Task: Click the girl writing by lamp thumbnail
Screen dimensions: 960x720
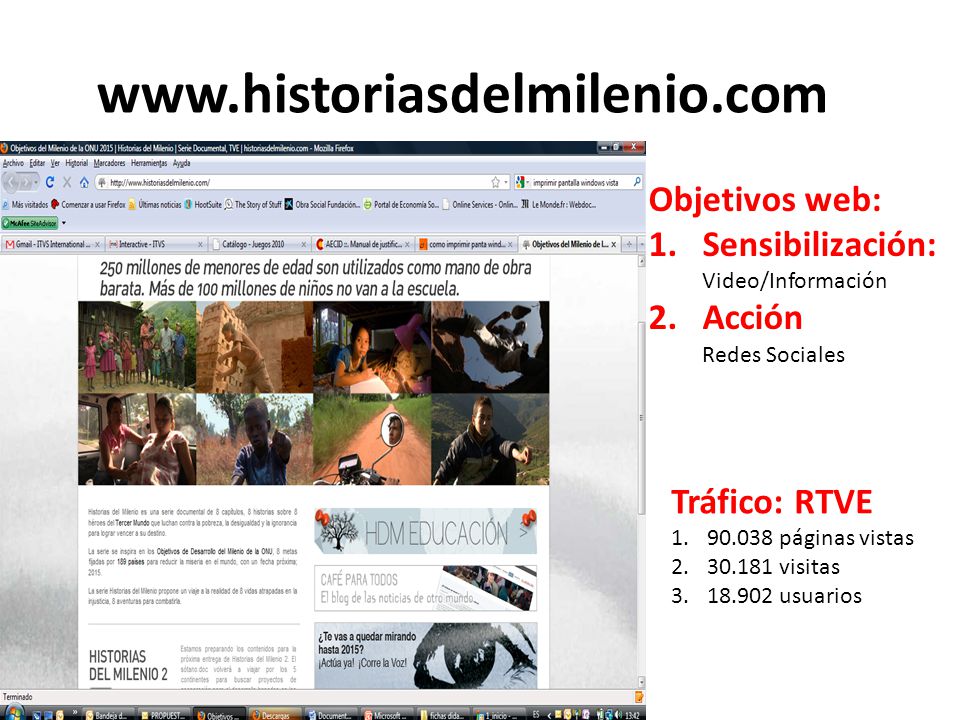Action: coord(372,347)
